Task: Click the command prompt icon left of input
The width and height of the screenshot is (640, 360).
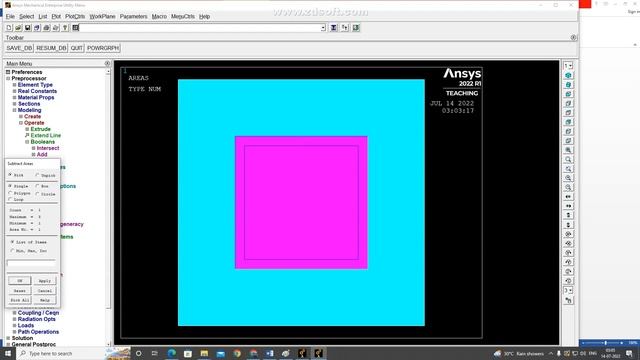Action: pyautogui.click(x=76, y=28)
